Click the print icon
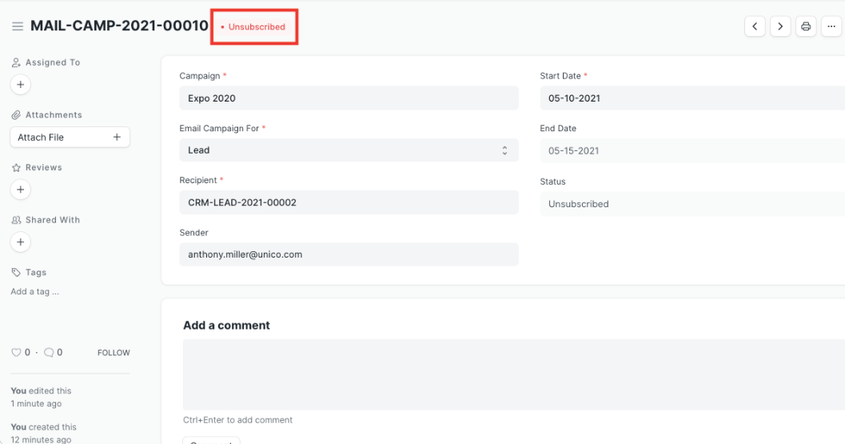Image resolution: width=845 pixels, height=444 pixels. [x=806, y=27]
